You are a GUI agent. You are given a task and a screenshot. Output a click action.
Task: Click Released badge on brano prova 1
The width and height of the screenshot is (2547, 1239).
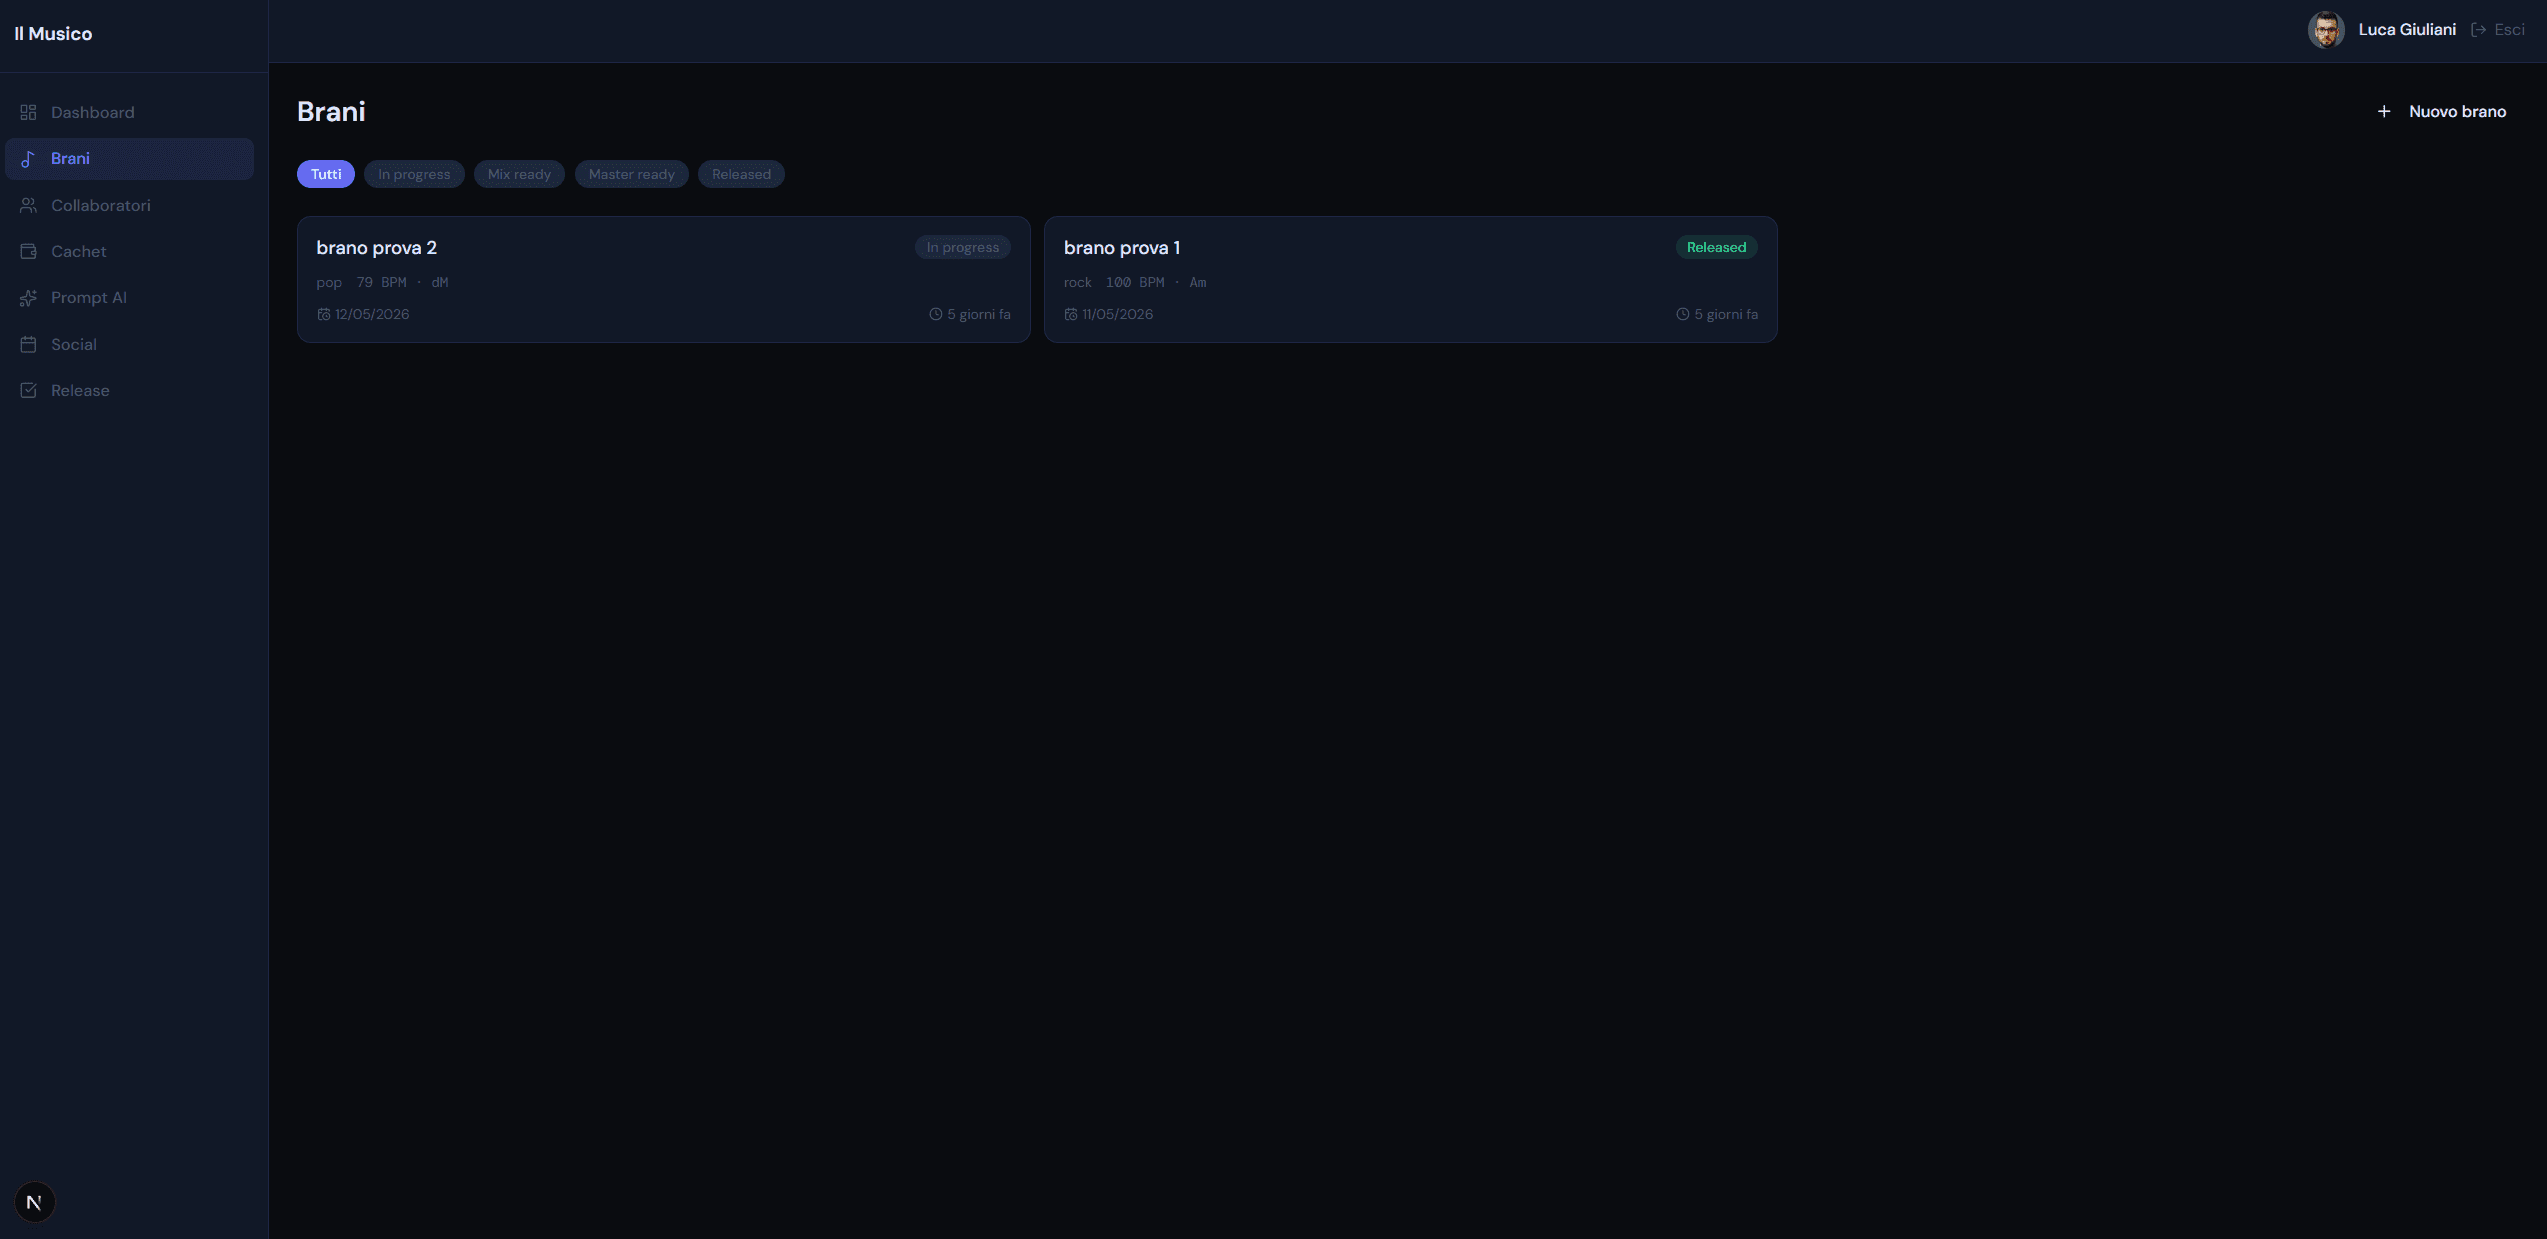[x=1716, y=247]
